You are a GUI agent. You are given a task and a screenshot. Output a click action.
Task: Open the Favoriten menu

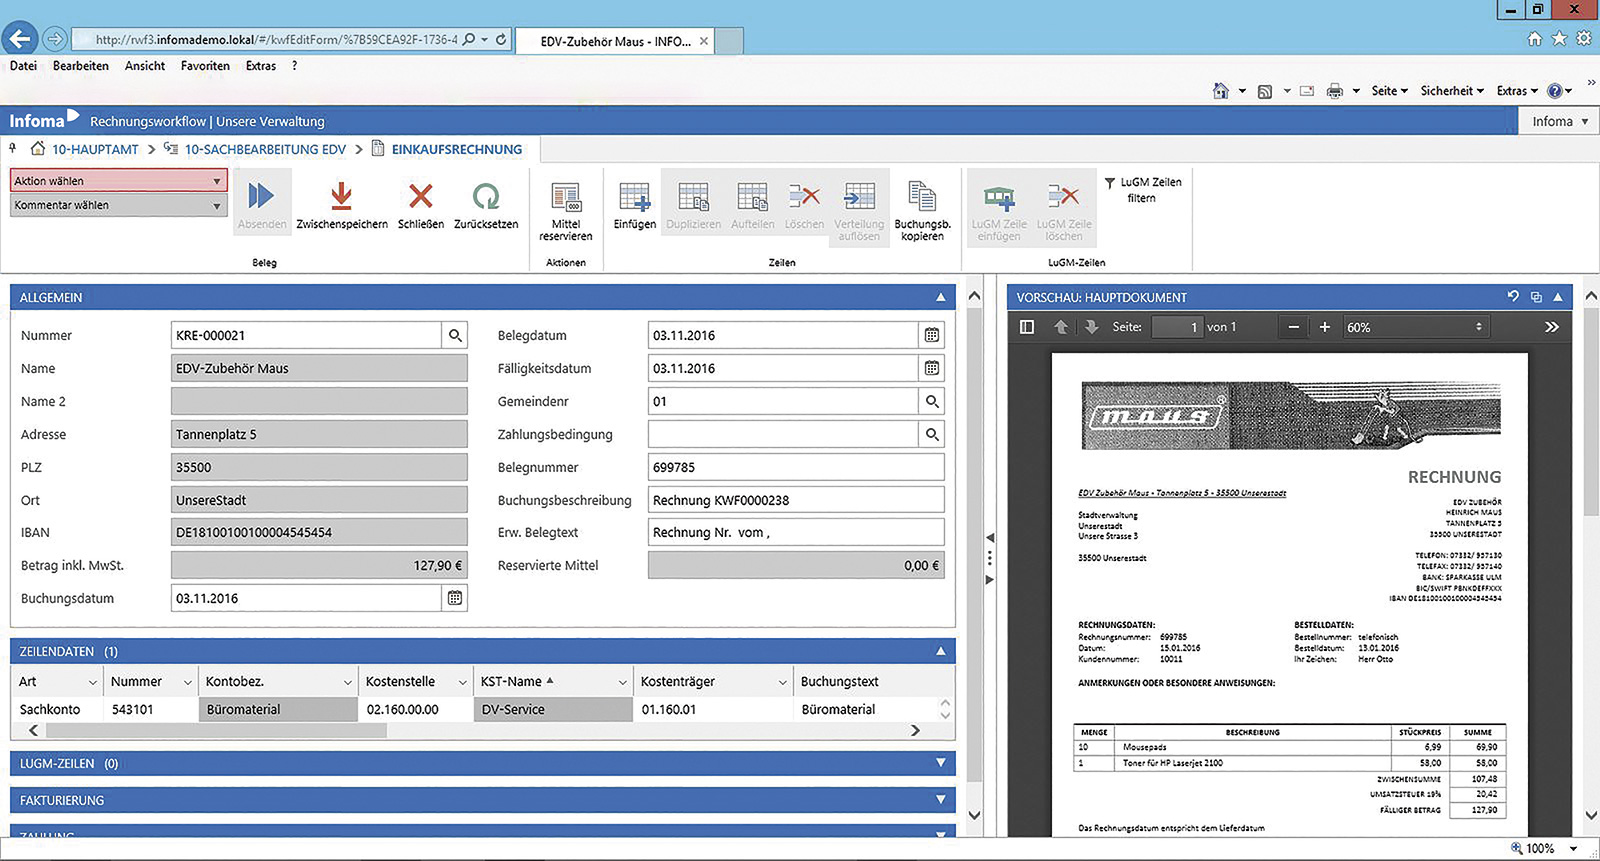[x=205, y=66]
